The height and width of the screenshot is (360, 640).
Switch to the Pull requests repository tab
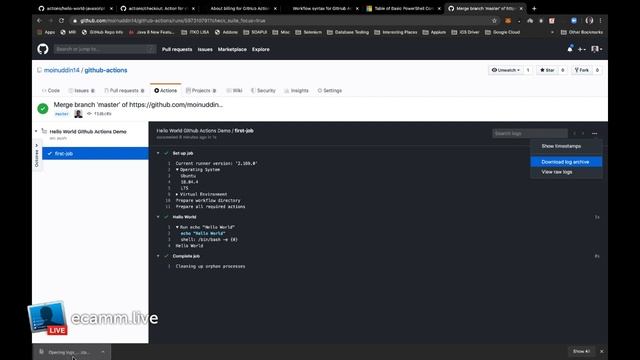tap(124, 91)
